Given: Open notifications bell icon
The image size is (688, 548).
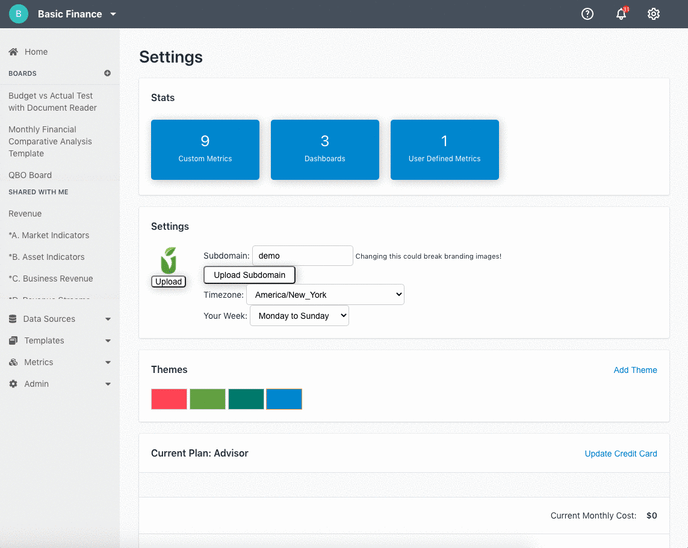Looking at the screenshot, I should 621,14.
